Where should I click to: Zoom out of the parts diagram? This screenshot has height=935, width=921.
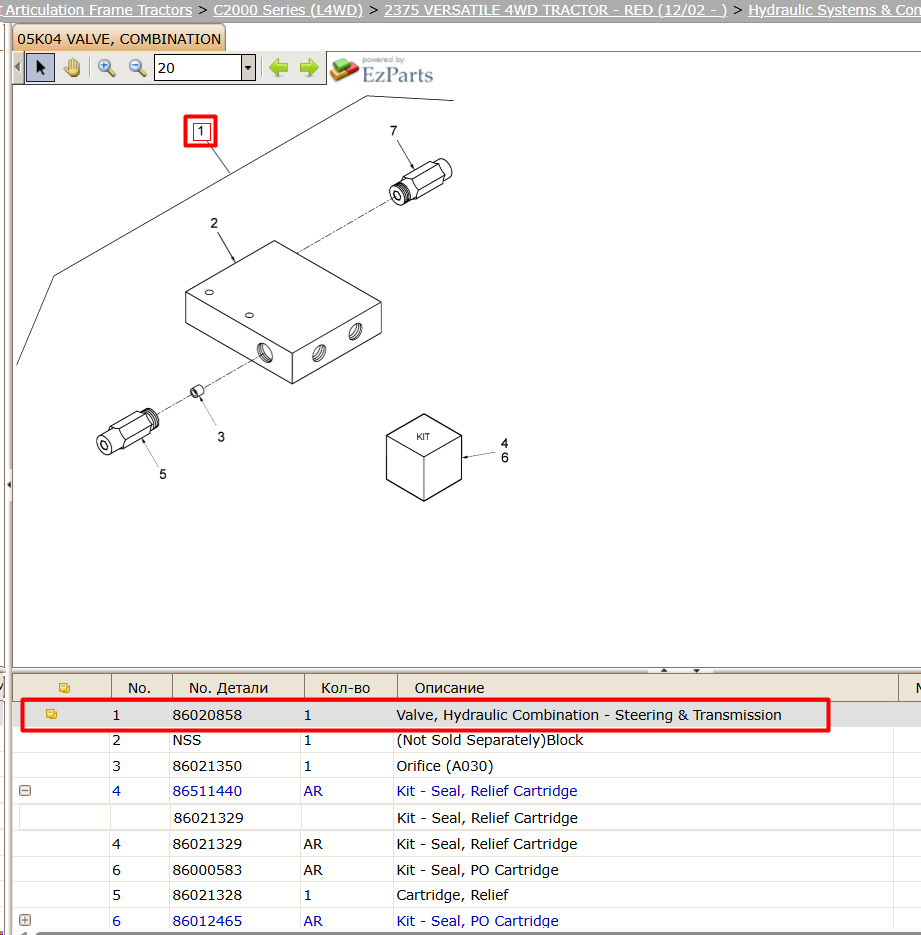tap(138, 67)
